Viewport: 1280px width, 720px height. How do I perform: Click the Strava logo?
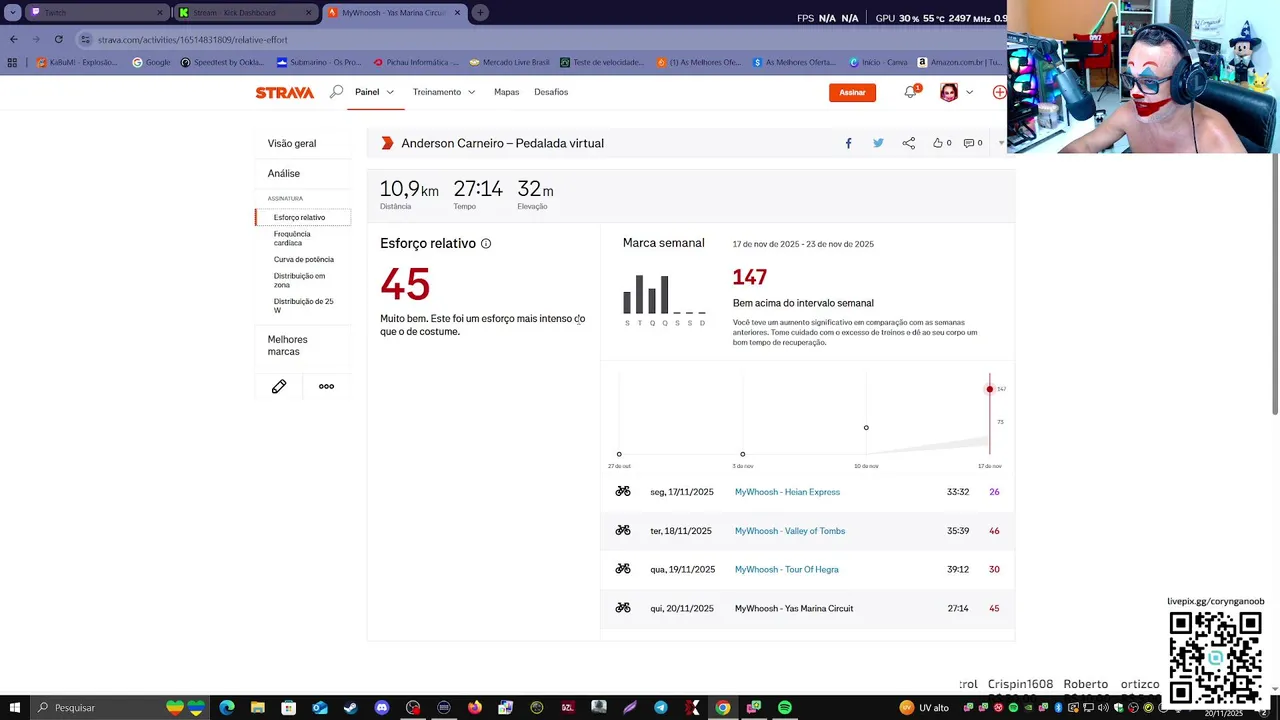tap(284, 92)
